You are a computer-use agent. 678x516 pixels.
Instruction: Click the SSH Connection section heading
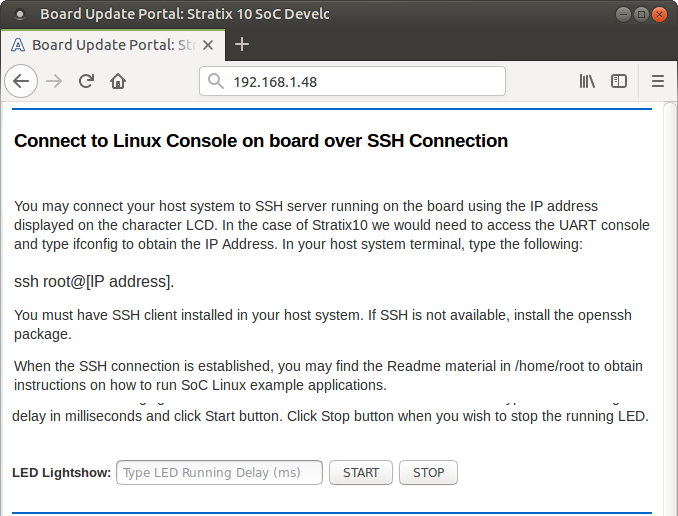[261, 141]
